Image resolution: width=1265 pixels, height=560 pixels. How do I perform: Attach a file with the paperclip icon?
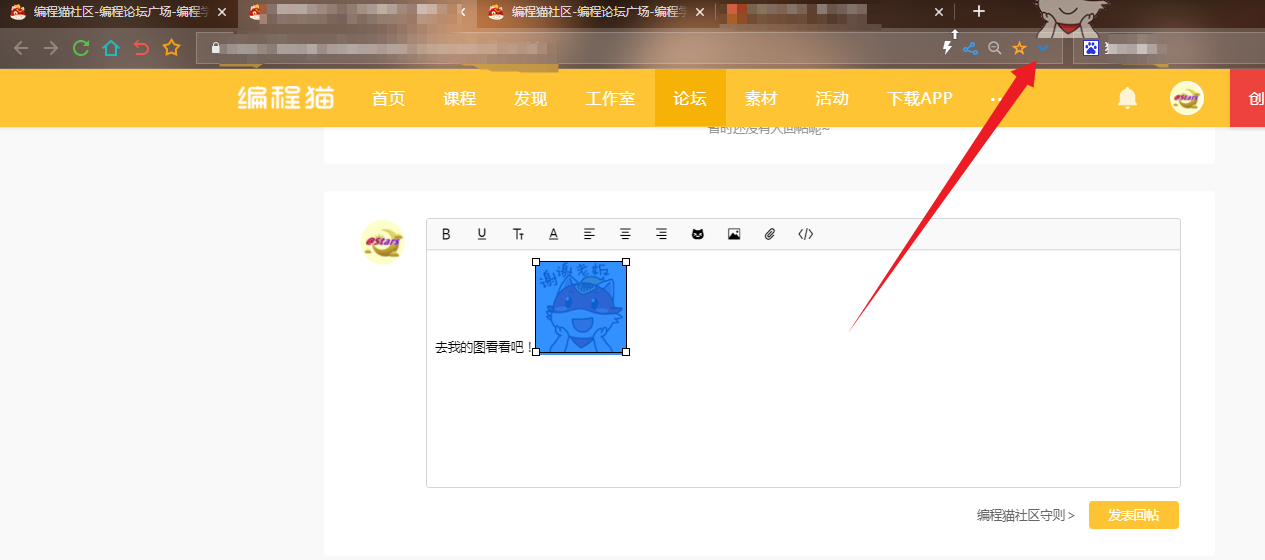pos(770,234)
